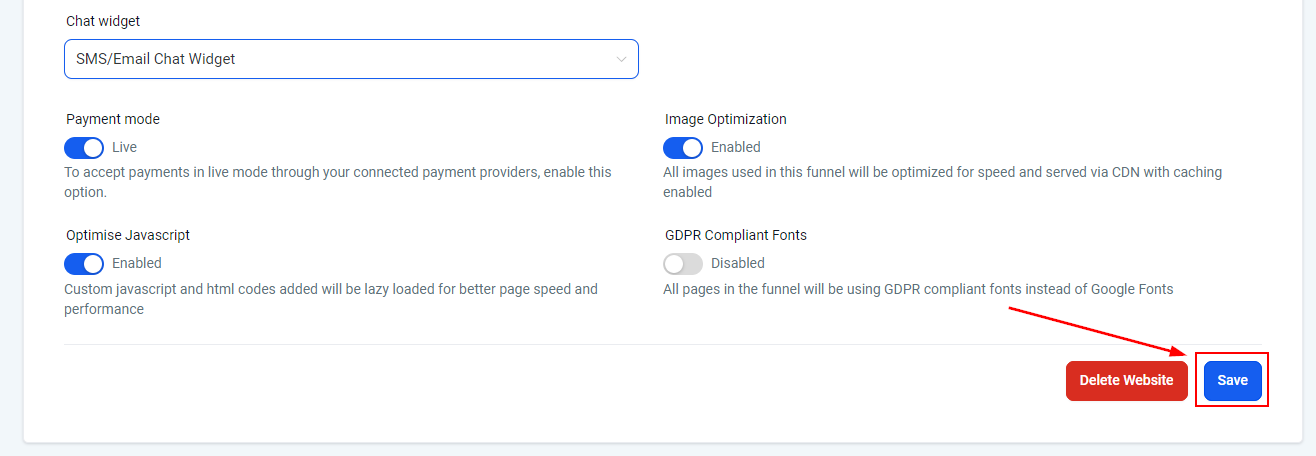Turn off the Optimise Javascript switch
The image size is (1316, 456).
point(84,263)
